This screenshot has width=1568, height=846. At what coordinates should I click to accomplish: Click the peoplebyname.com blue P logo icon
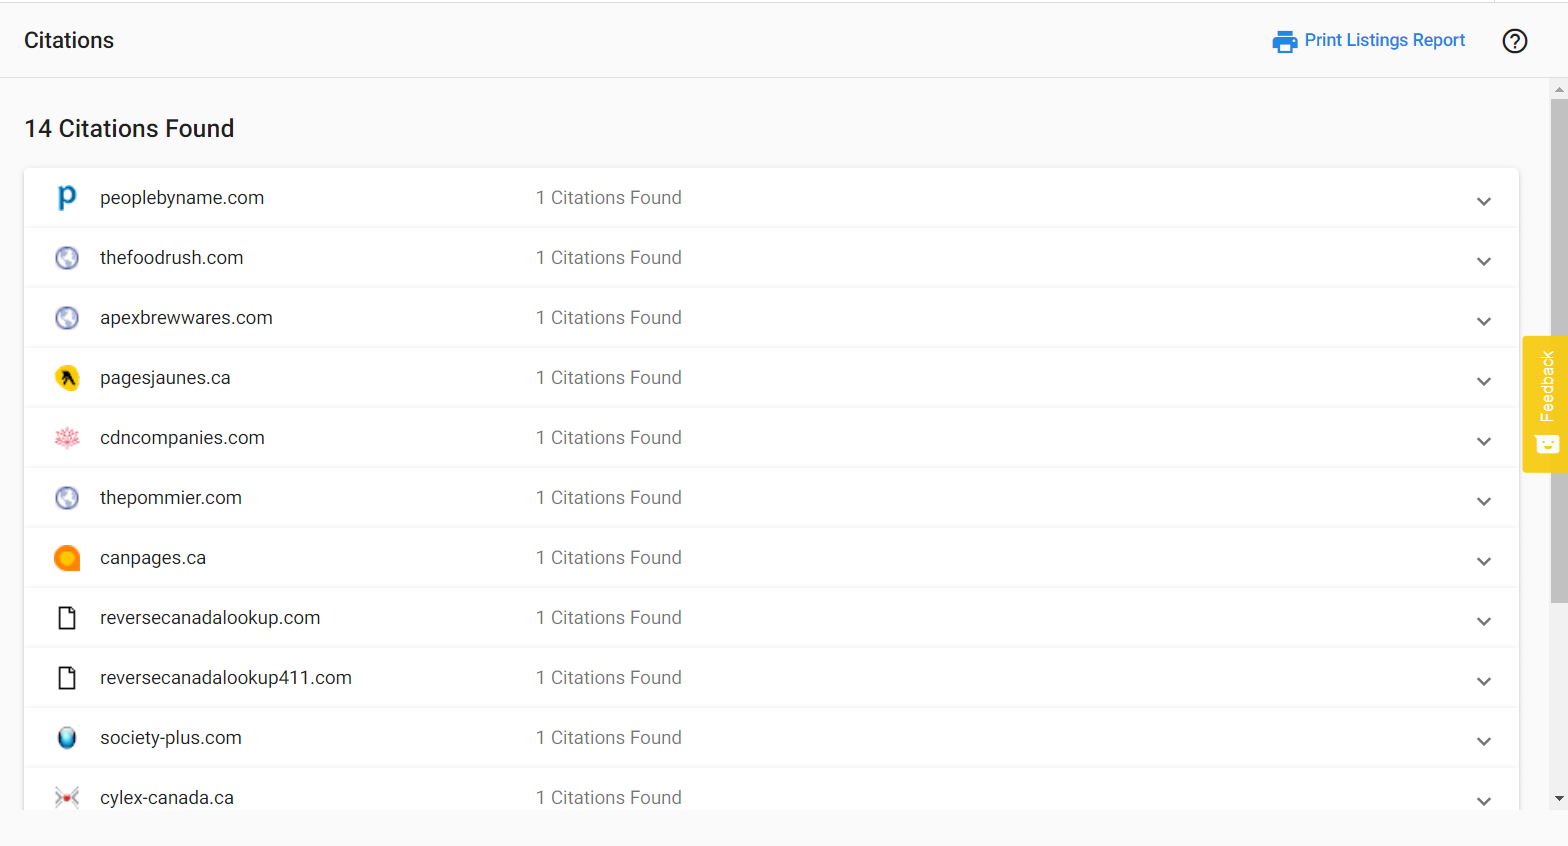pyautogui.click(x=67, y=198)
